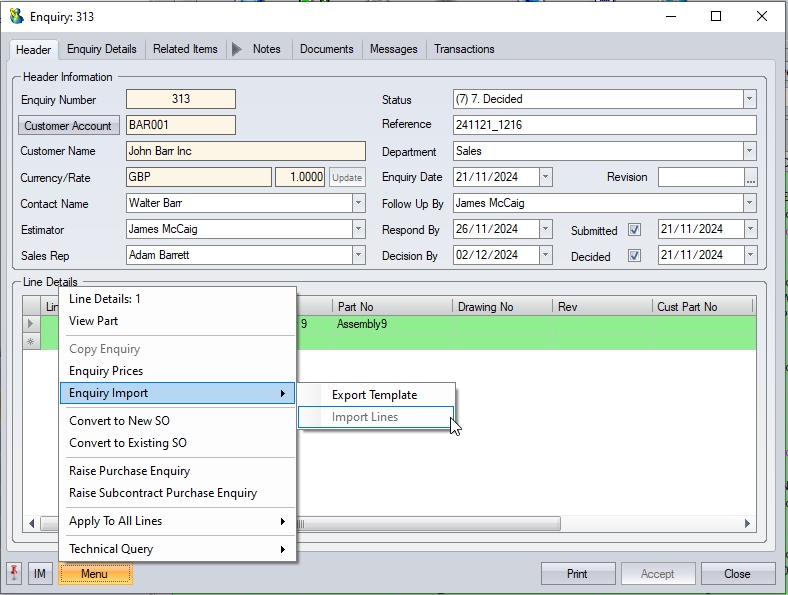788x595 pixels.
Task: Expand the Sales Rep dropdown
Action: pos(359,255)
